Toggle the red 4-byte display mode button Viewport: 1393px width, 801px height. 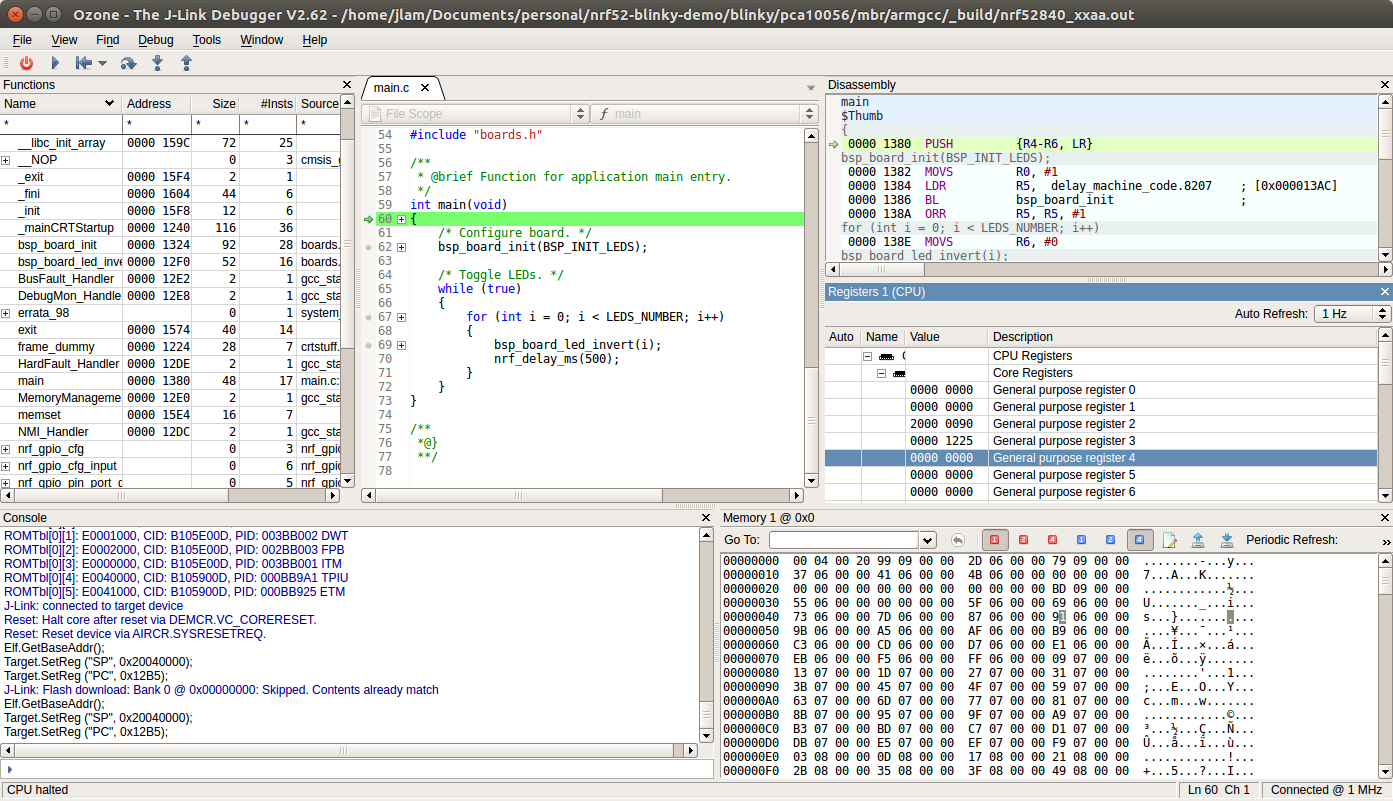click(x=1052, y=540)
